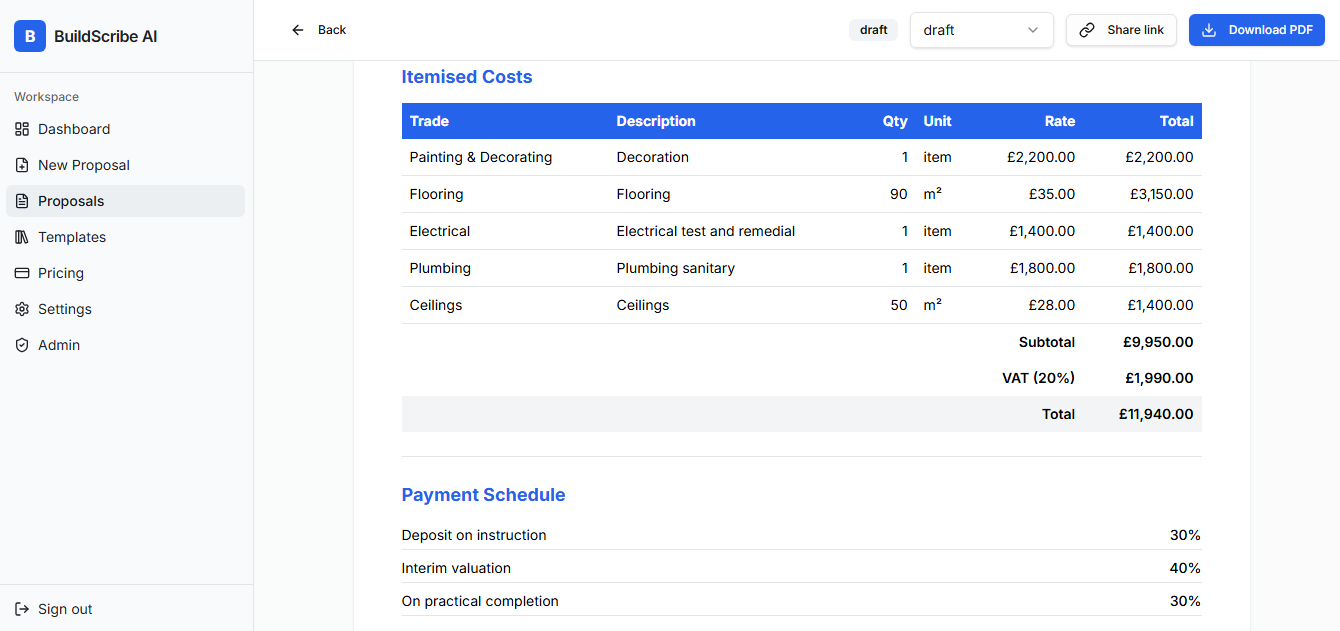Click the Itemised Costs heading

(467, 77)
